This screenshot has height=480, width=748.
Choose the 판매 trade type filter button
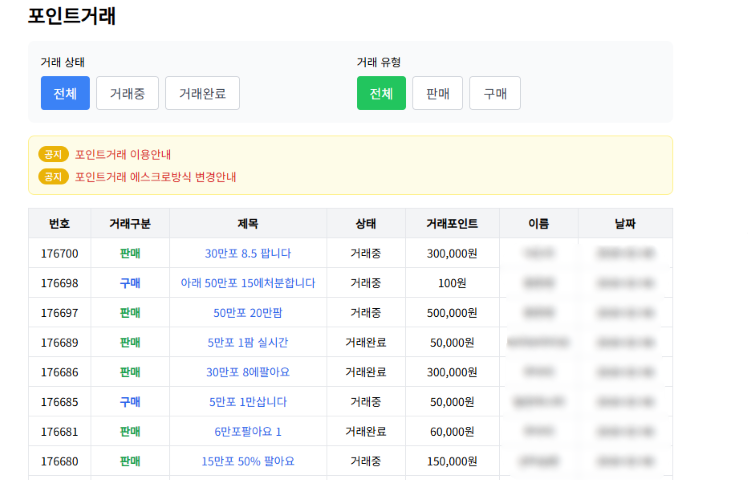point(437,93)
